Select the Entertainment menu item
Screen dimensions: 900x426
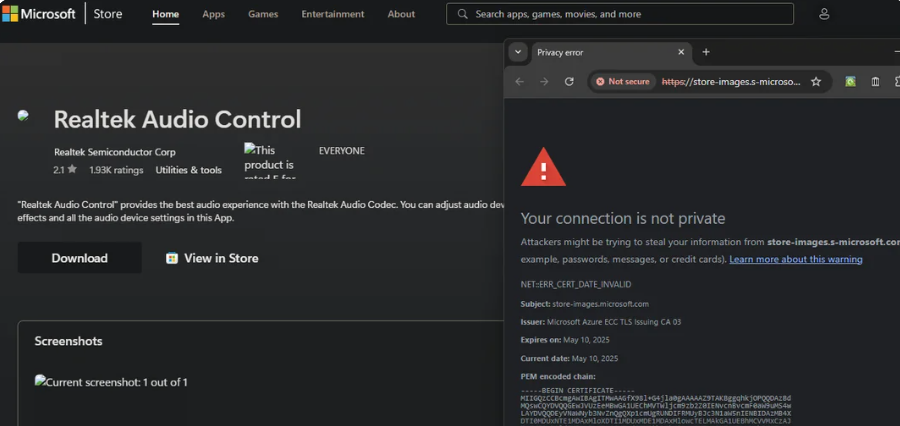tap(332, 14)
